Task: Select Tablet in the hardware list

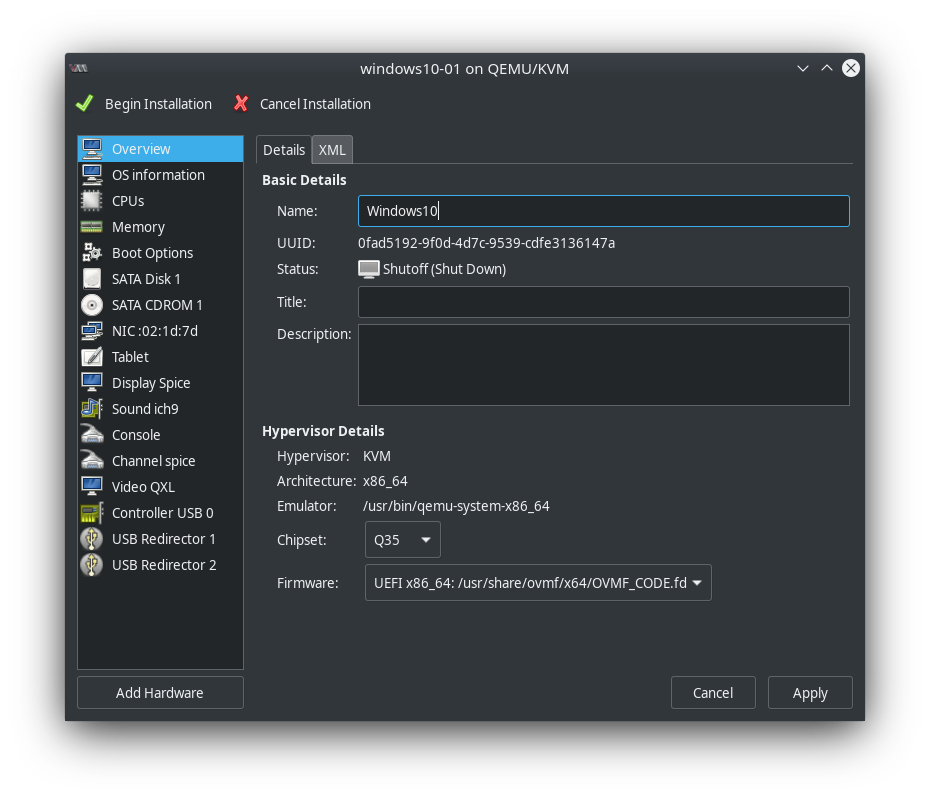Action: [160, 357]
